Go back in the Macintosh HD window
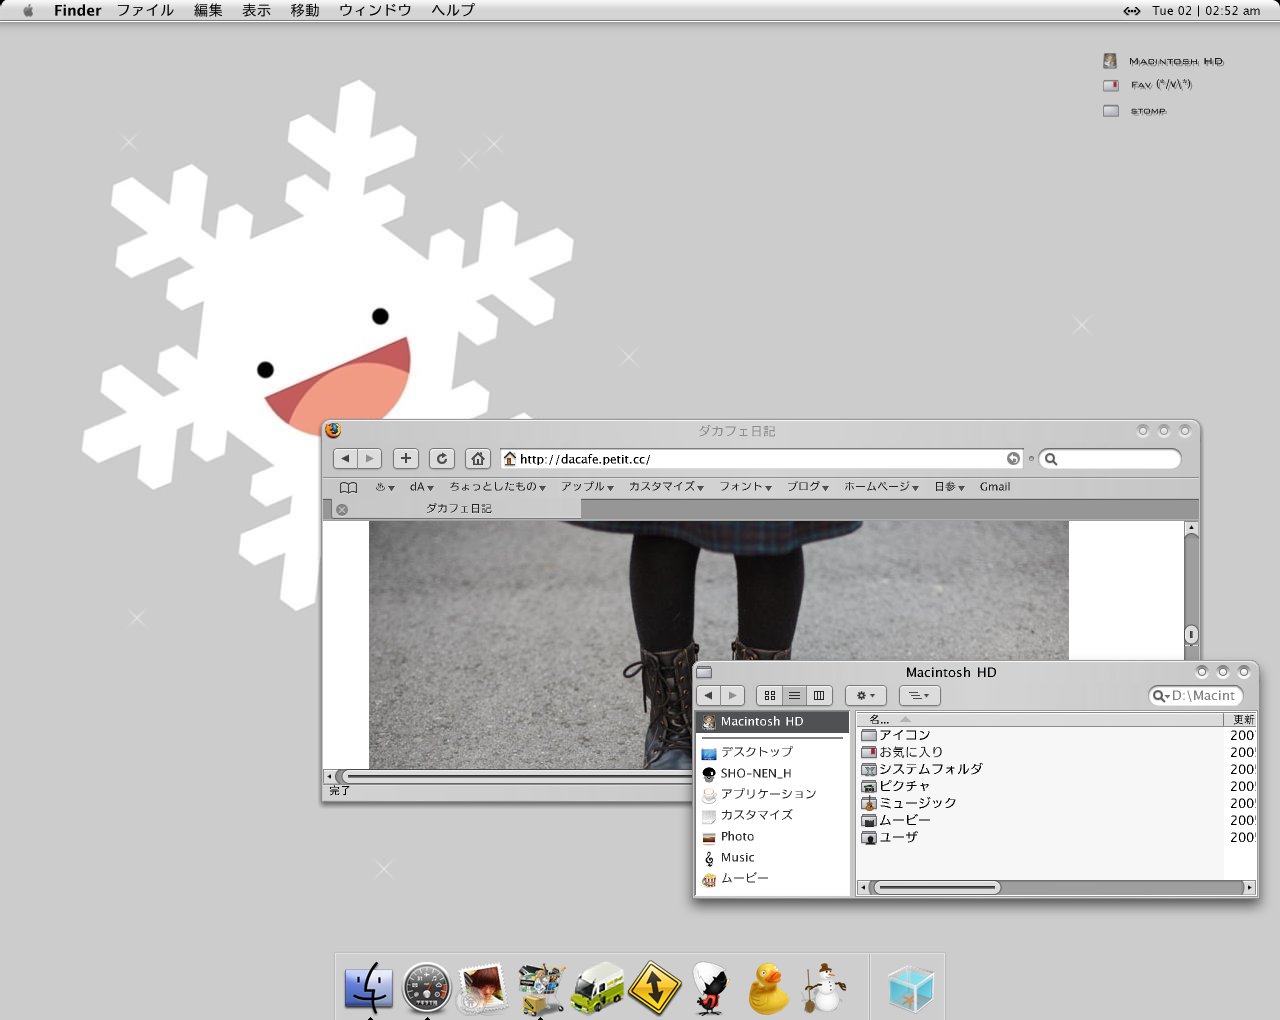The image size is (1280, 1020). click(x=709, y=695)
